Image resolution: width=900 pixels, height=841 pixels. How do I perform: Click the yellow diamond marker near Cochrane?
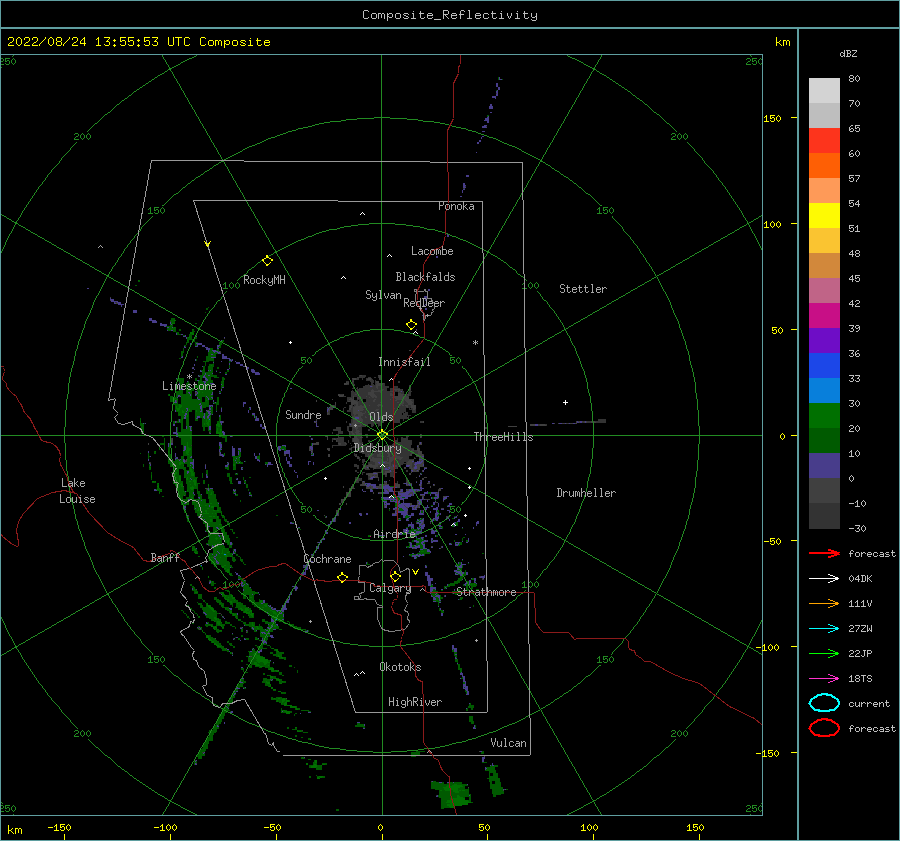pos(343,577)
